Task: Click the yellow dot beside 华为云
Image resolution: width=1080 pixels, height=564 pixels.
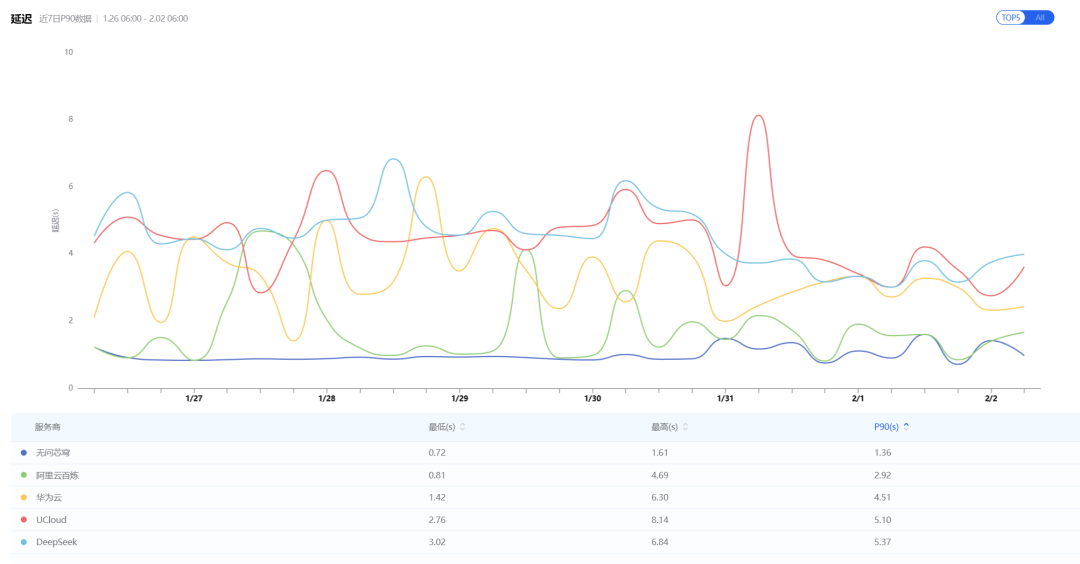Action: [x=23, y=497]
